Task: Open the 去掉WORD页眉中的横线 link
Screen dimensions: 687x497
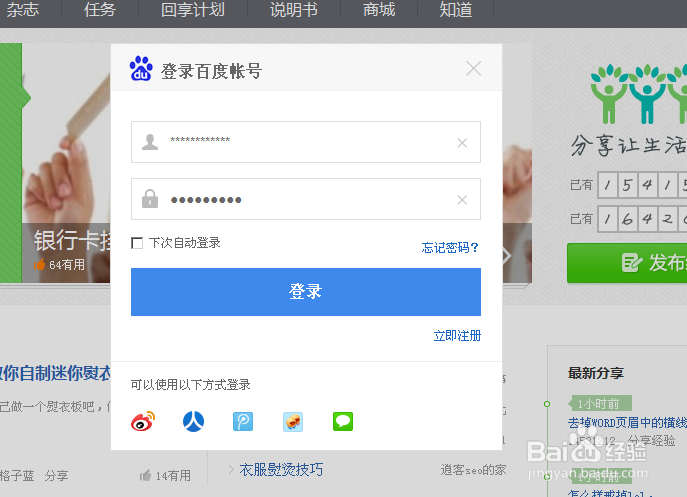Action: [x=627, y=422]
